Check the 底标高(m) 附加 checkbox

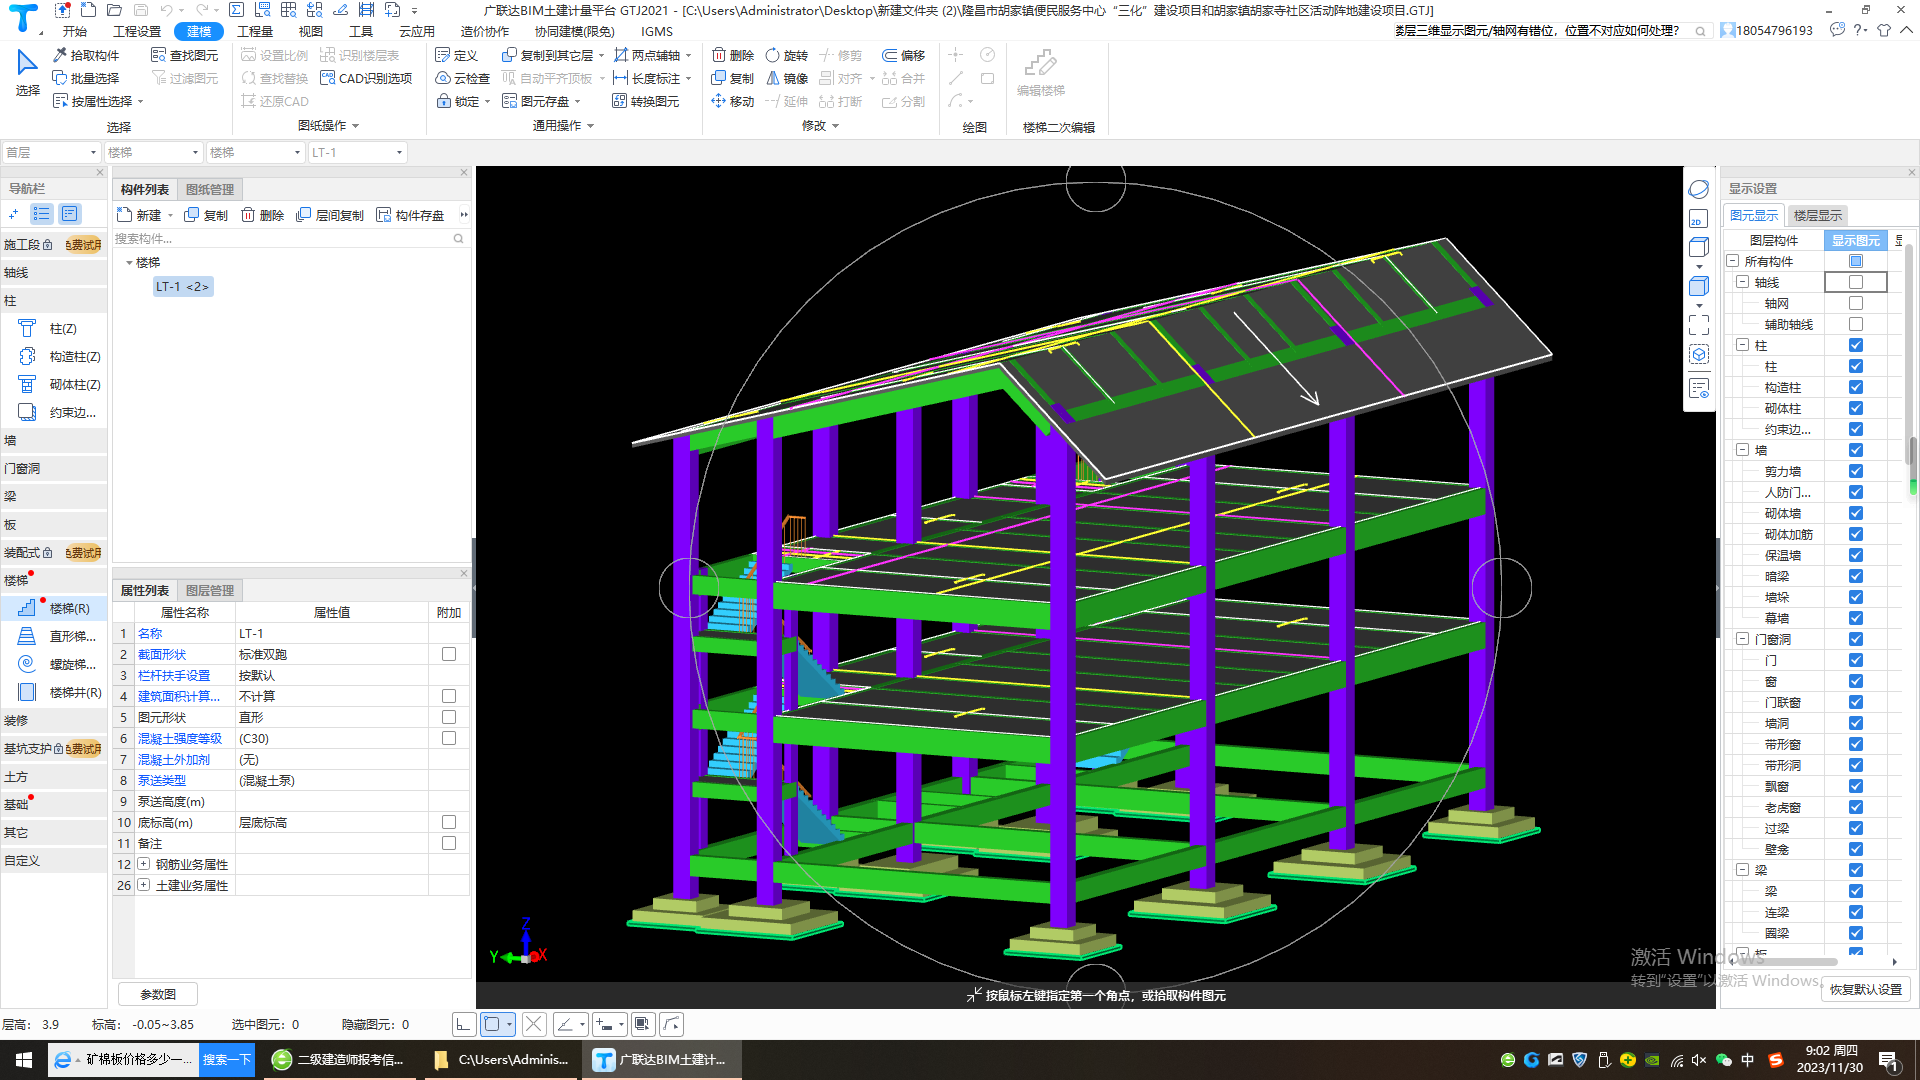(449, 822)
